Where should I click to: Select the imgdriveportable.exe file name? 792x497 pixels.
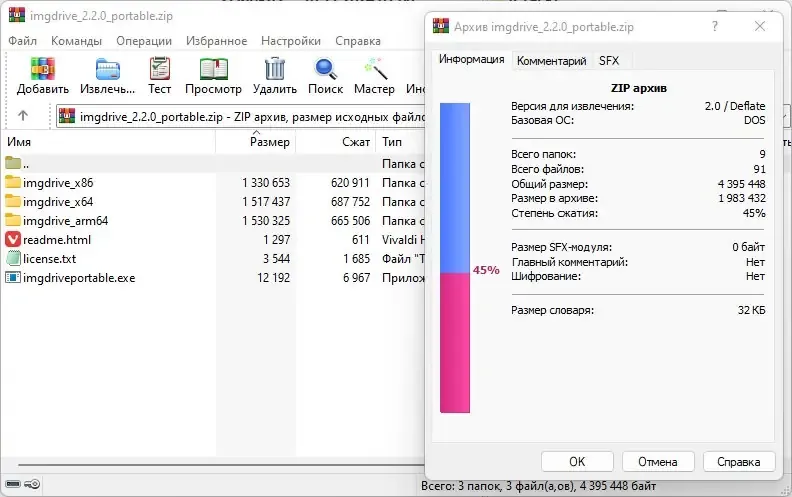pos(79,278)
